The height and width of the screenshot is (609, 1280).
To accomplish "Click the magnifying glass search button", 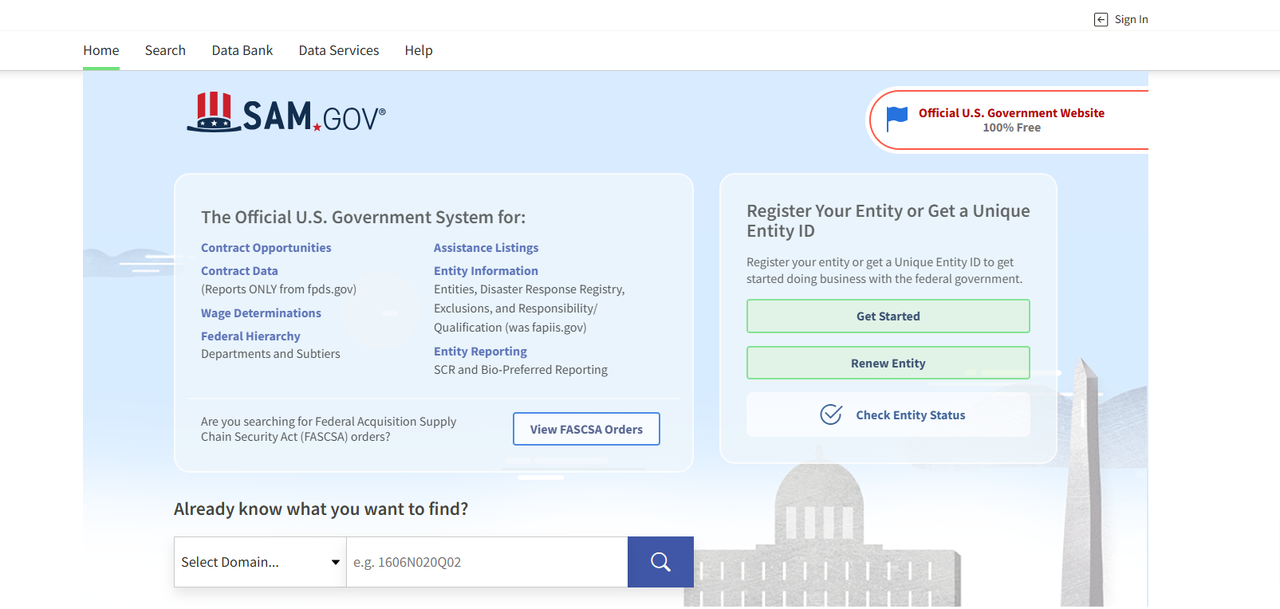I will coord(660,562).
